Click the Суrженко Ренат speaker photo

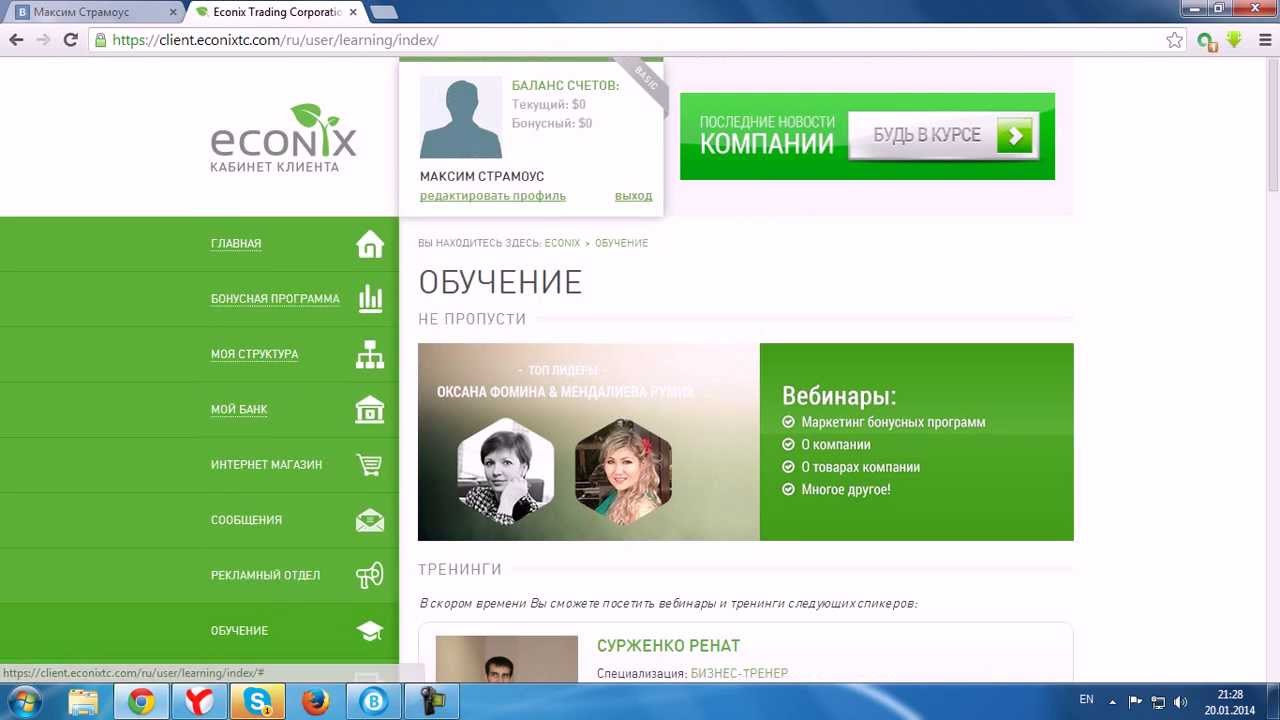tap(506, 659)
